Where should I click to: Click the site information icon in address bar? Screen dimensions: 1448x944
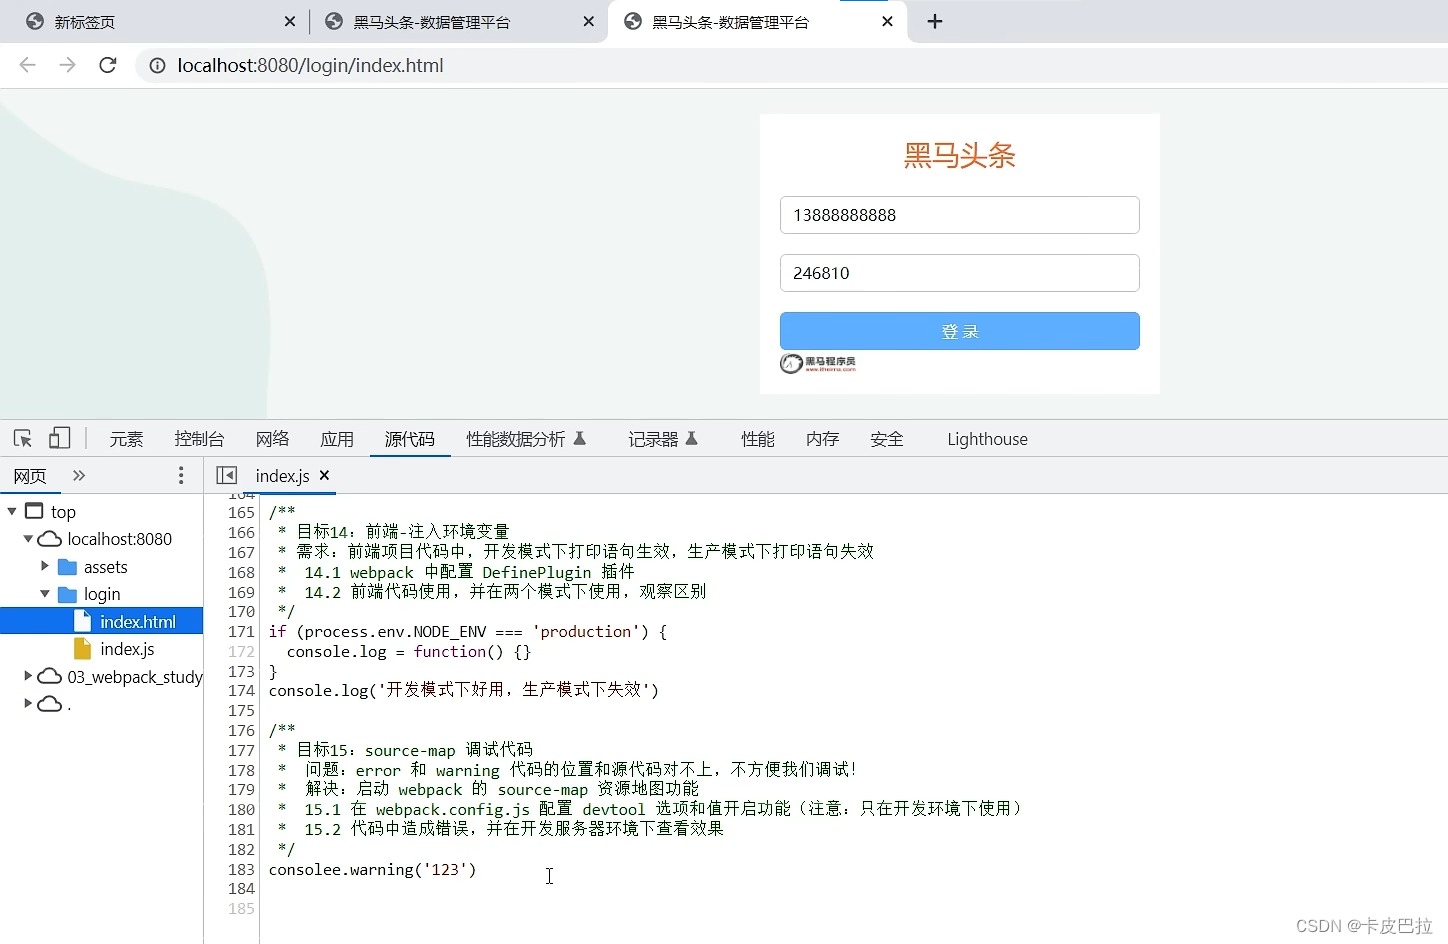157,65
